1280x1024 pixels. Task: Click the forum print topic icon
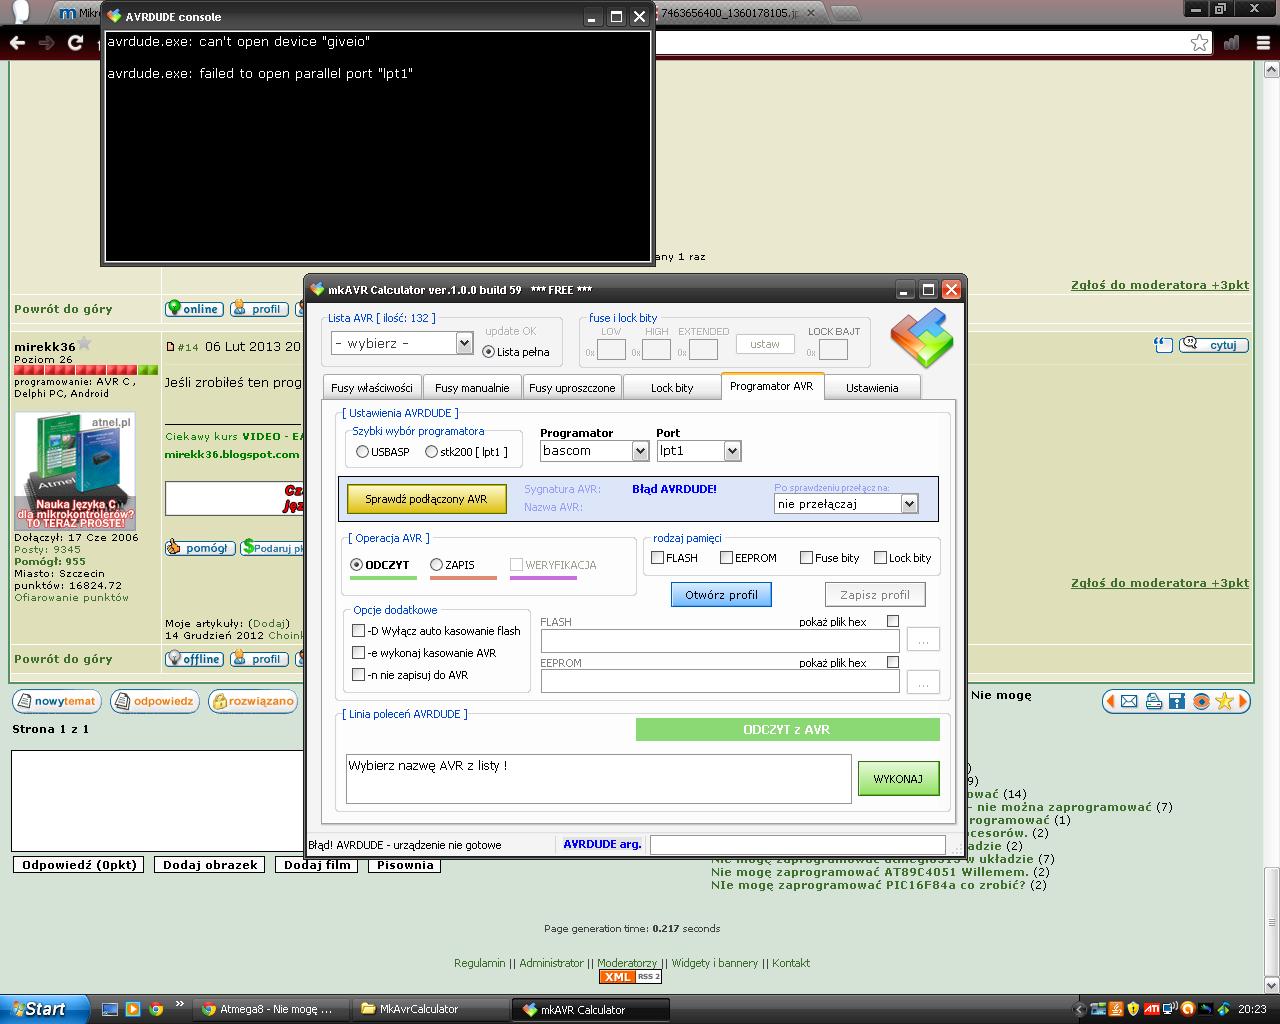click(1153, 701)
